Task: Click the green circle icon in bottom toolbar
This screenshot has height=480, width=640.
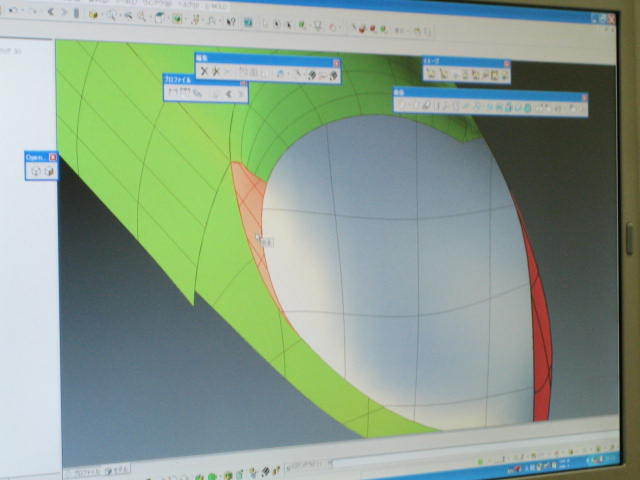Action: coord(212,476)
